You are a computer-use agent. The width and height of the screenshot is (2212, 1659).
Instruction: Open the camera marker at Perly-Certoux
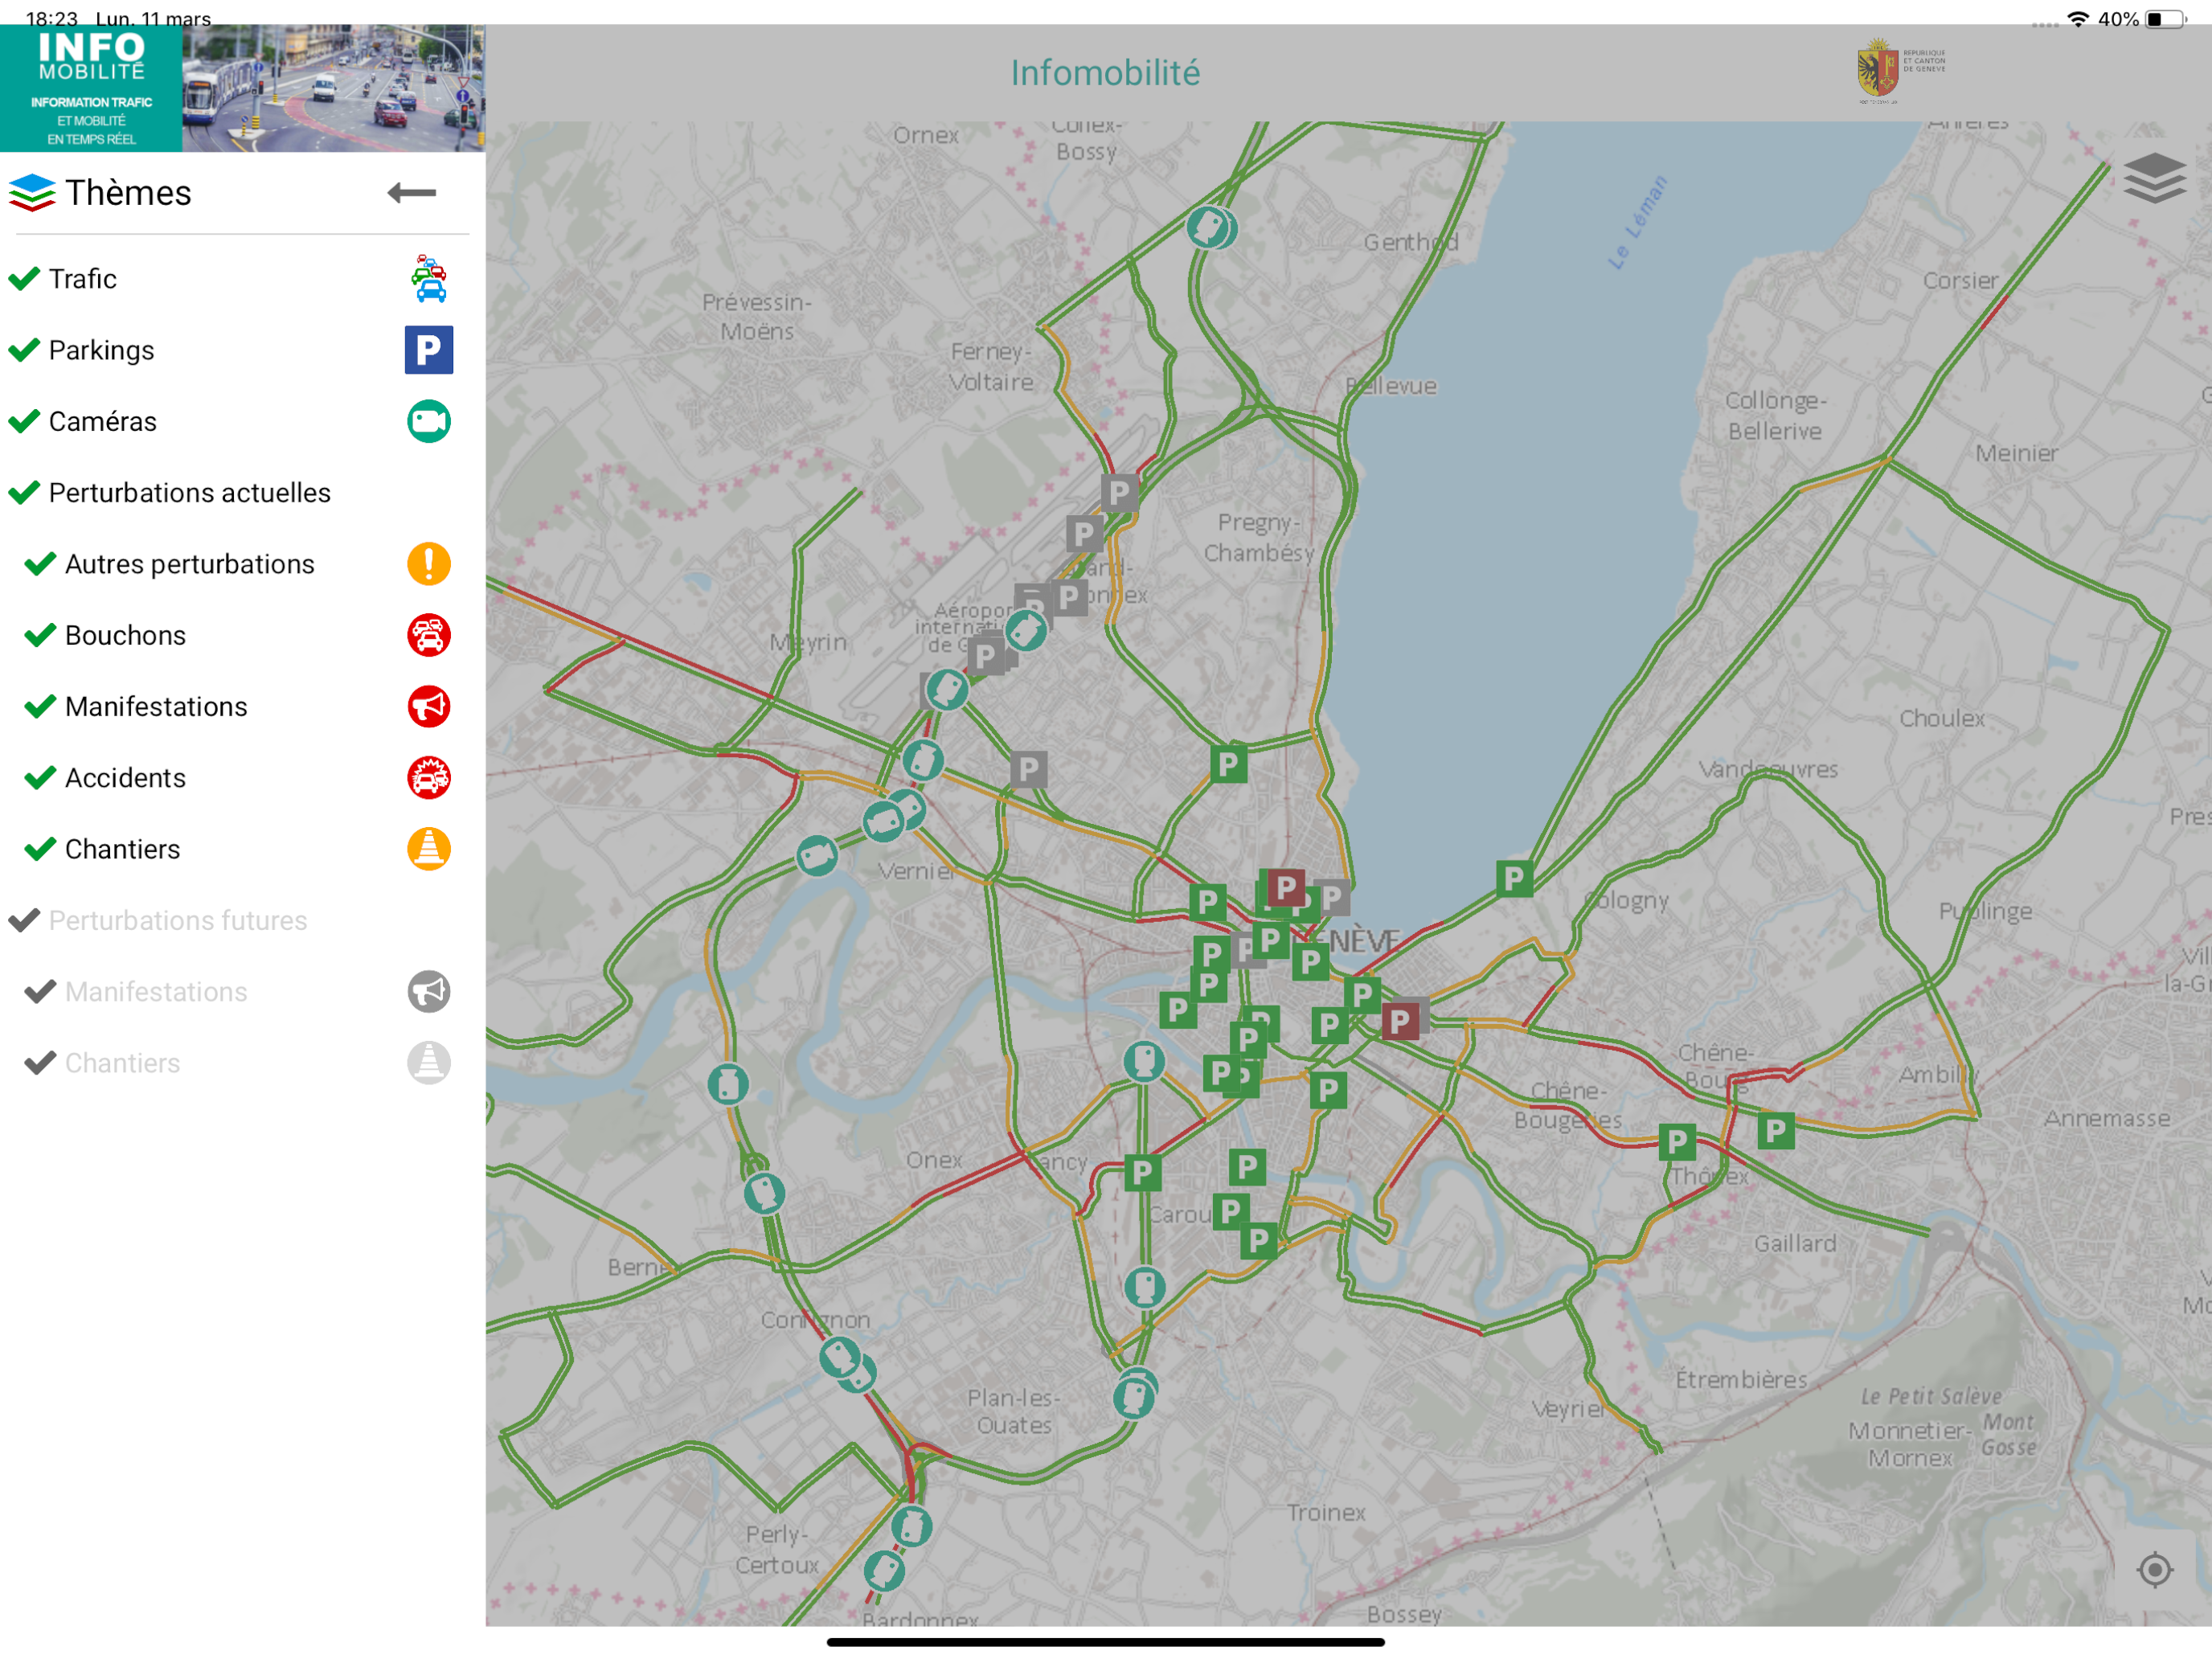tap(911, 1527)
